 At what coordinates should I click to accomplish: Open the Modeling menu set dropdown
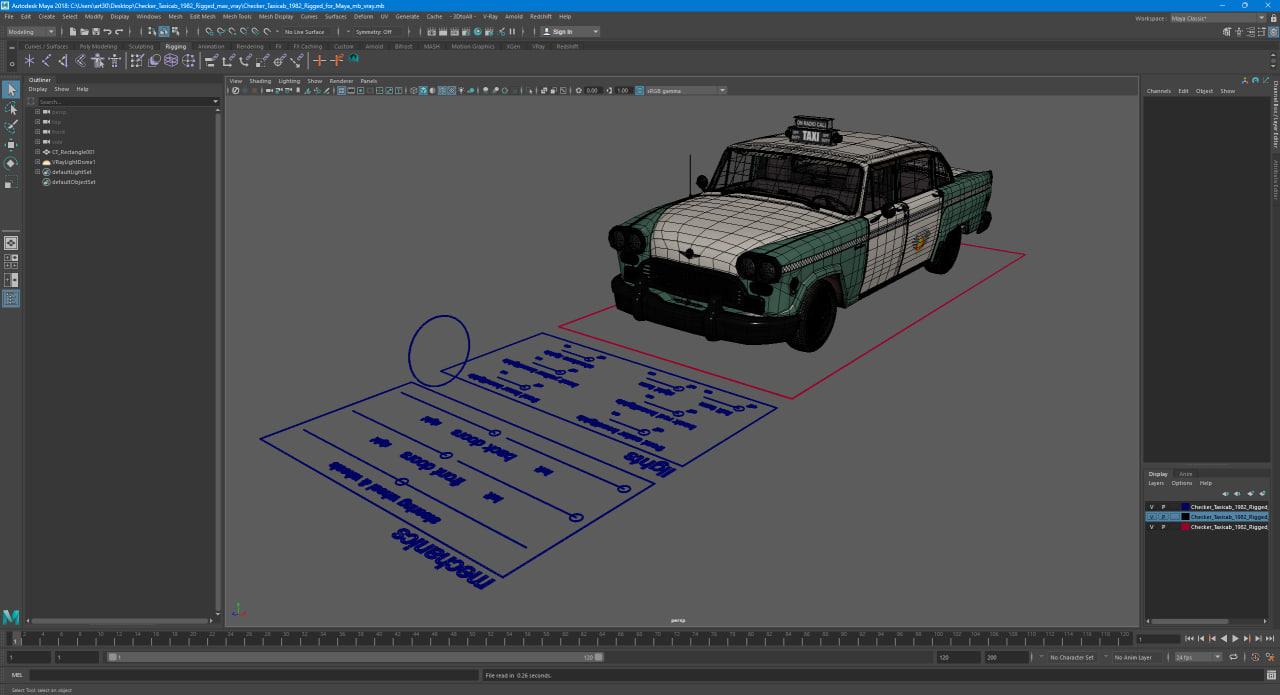click(31, 31)
